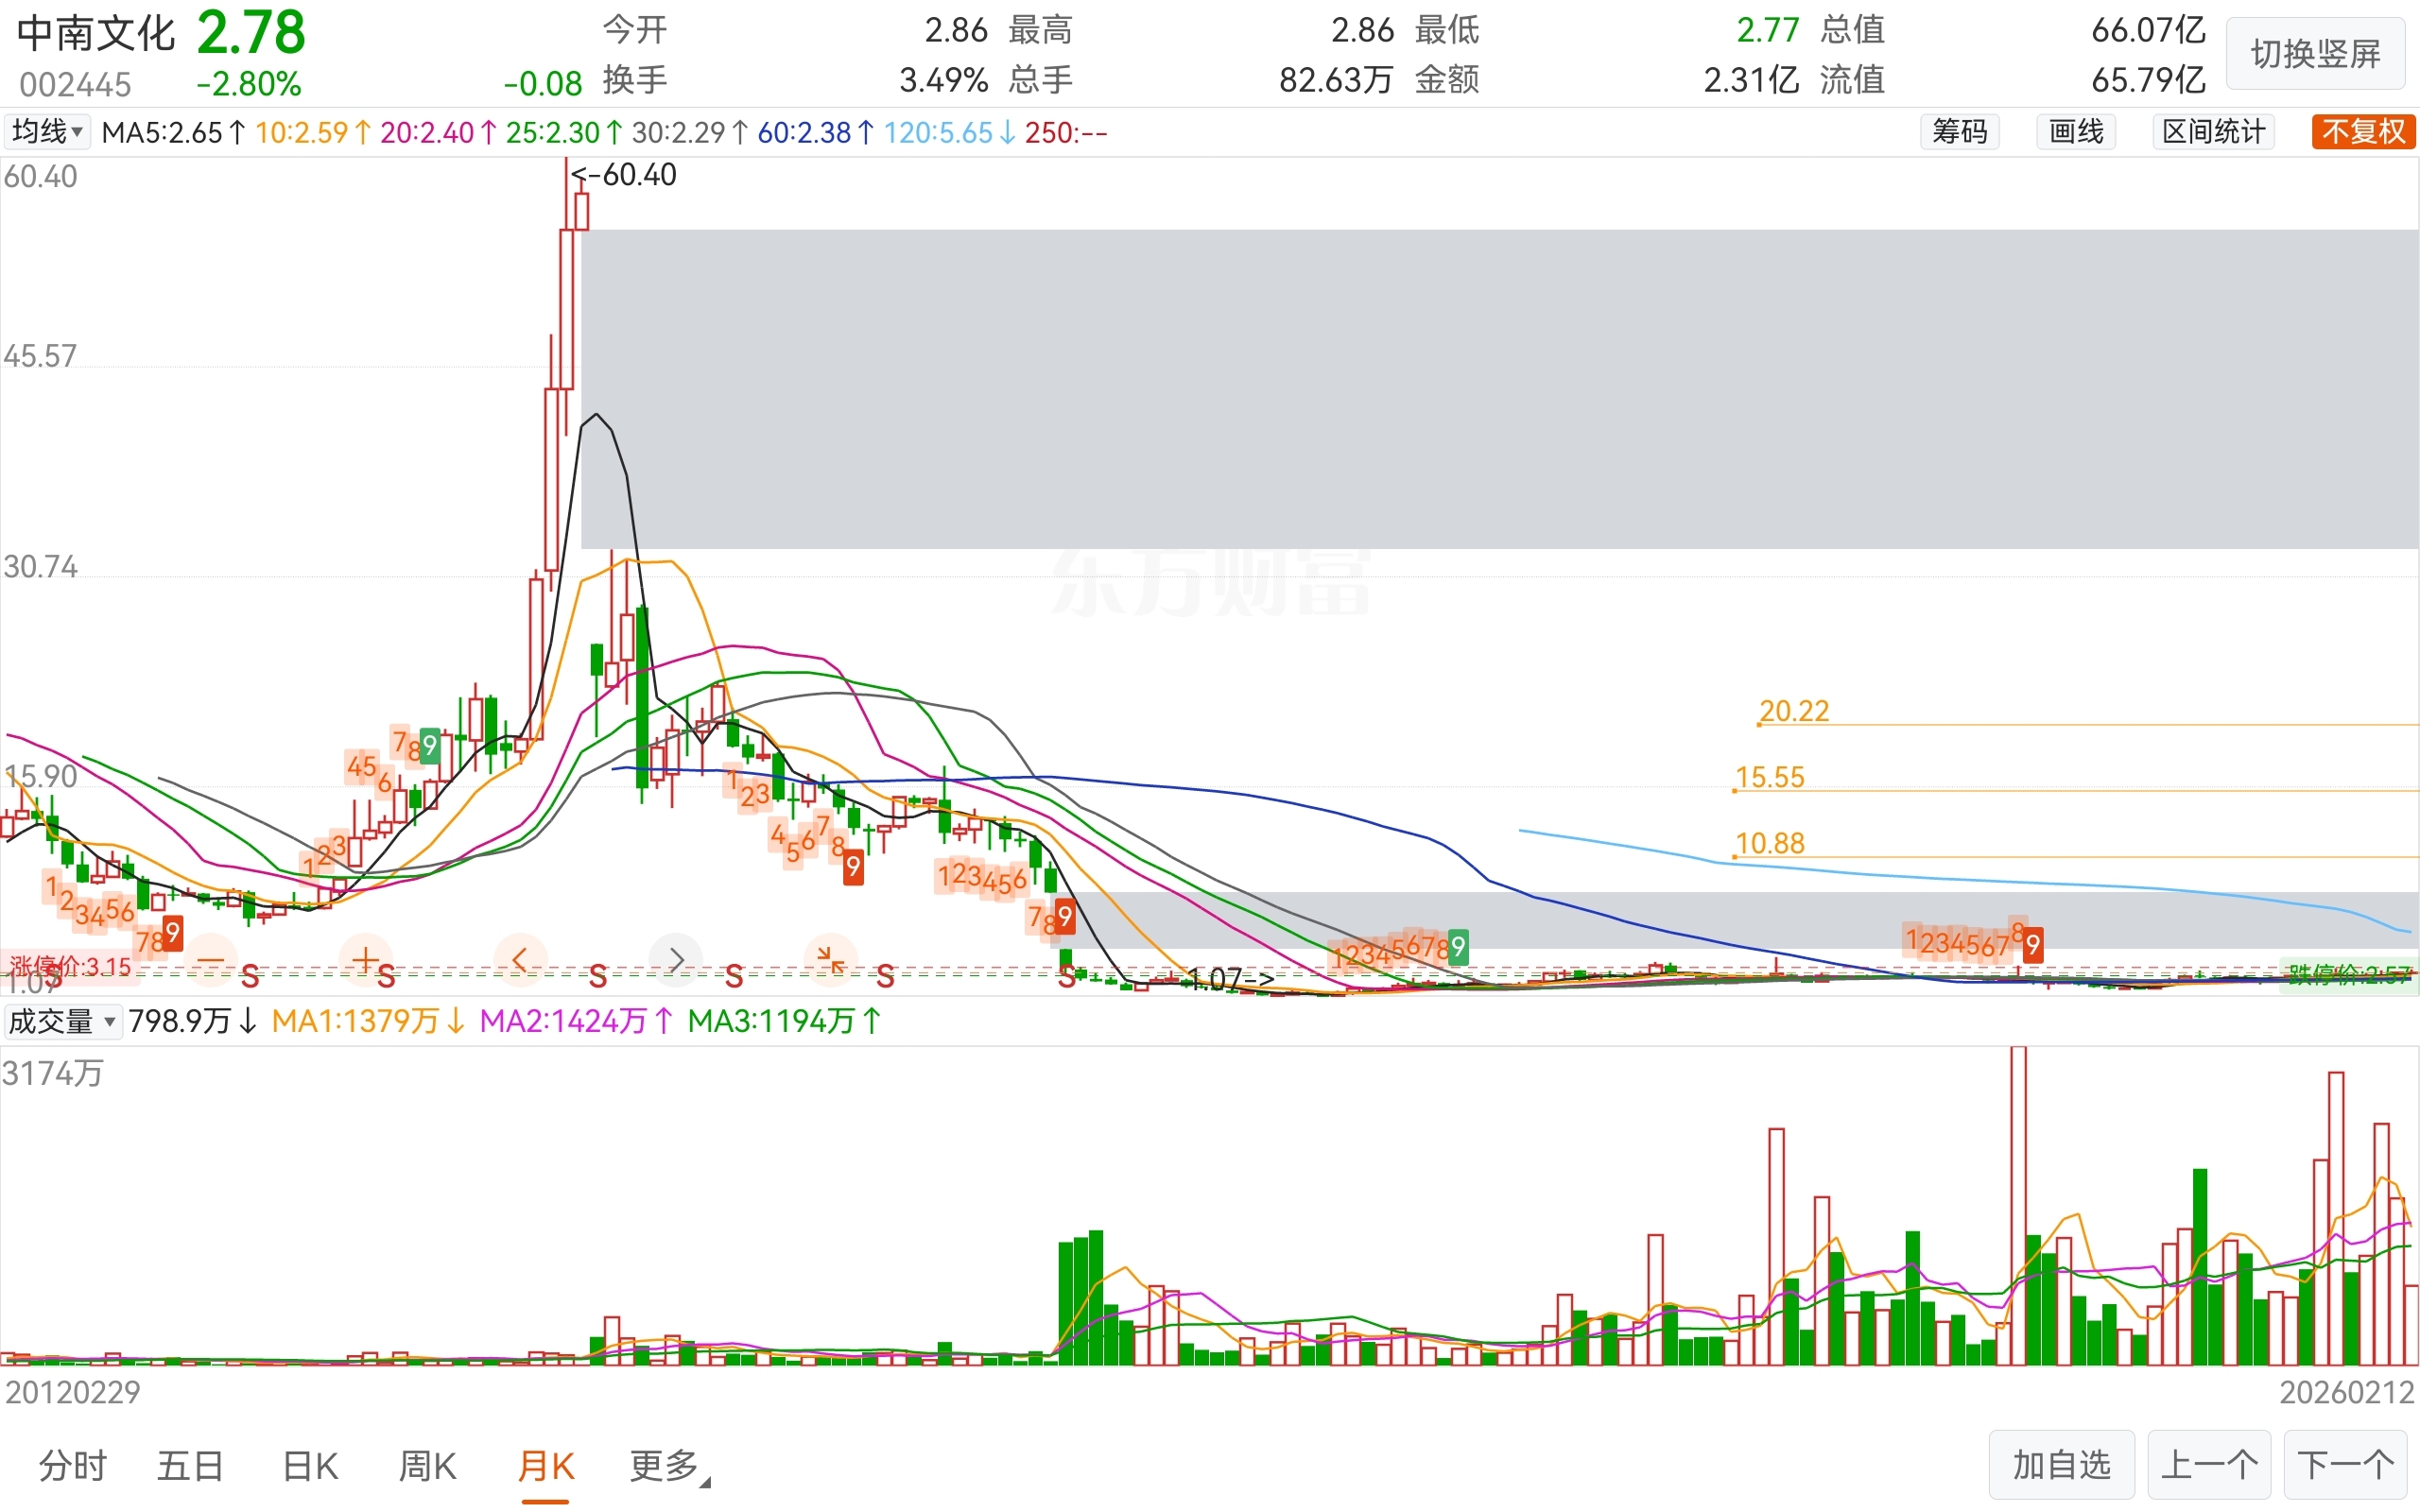Toggle the 筹码 chip distribution panel
This screenshot has height=1512, width=2420.
point(1959,132)
